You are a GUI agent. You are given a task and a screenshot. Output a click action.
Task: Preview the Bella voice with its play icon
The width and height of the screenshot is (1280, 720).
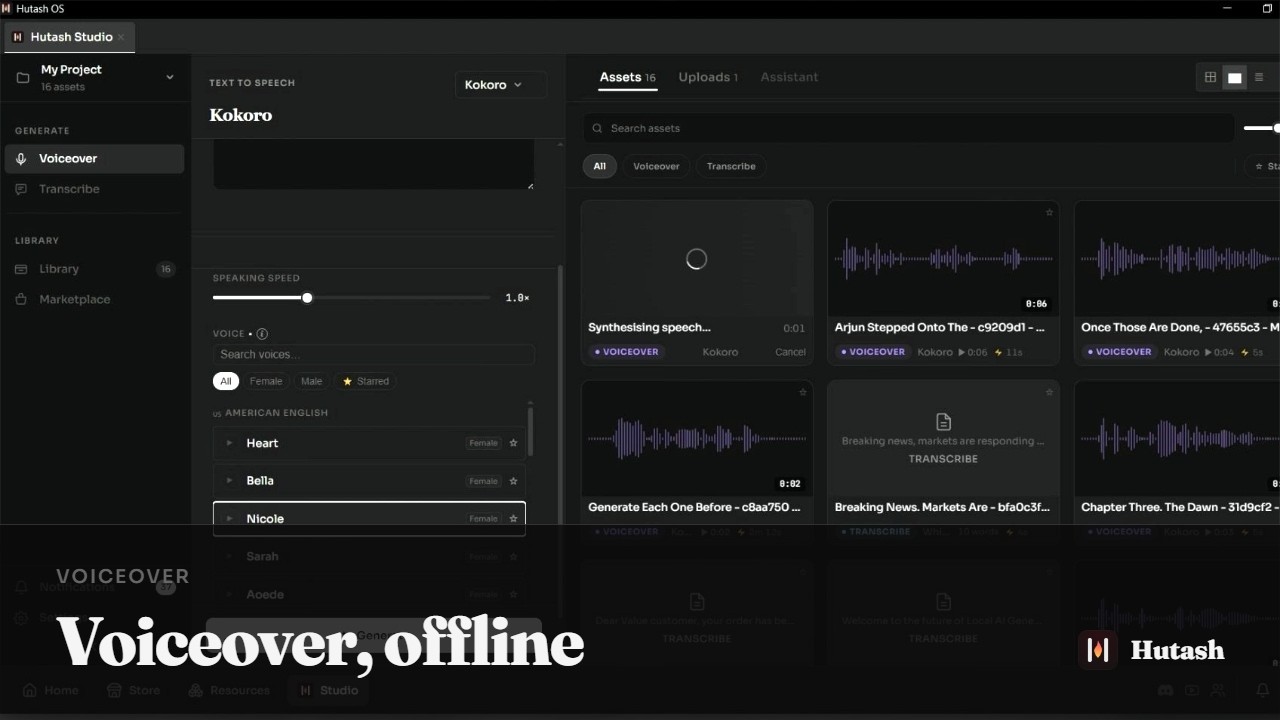coord(229,481)
